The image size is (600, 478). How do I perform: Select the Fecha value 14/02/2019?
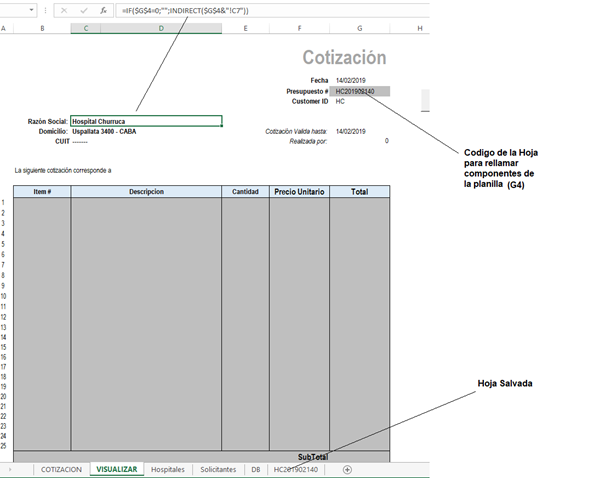351,80
